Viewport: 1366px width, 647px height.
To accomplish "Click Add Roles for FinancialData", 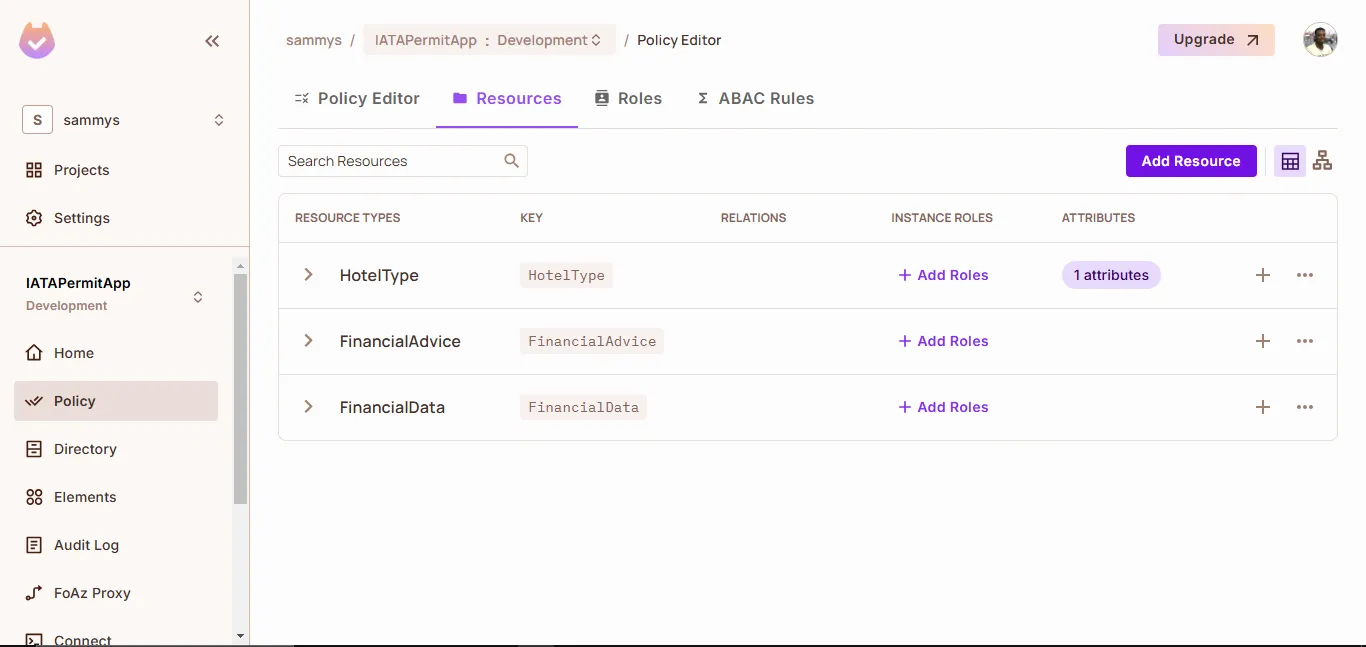I will (943, 407).
